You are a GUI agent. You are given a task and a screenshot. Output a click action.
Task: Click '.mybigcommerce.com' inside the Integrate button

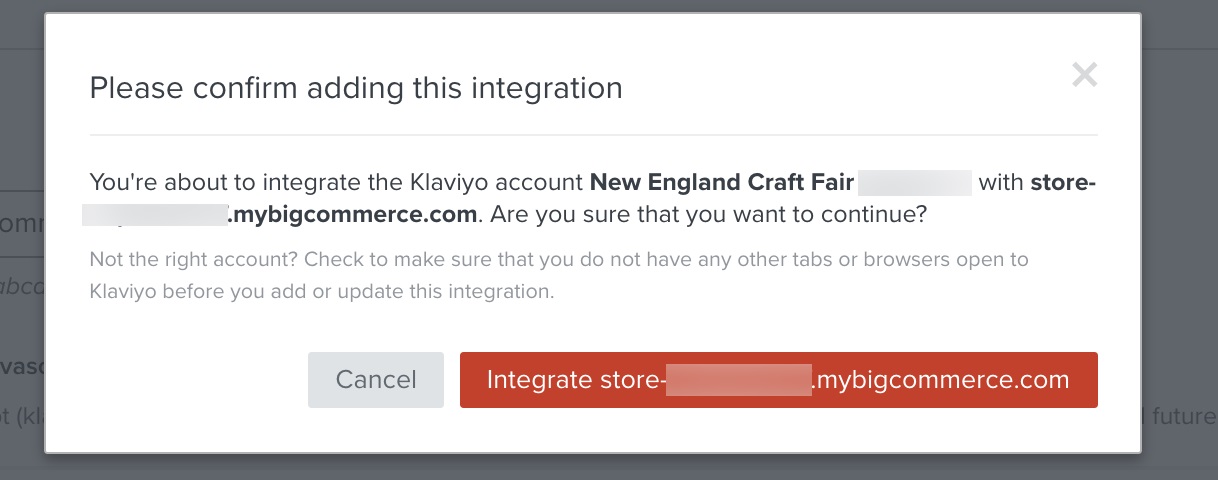tap(940, 380)
